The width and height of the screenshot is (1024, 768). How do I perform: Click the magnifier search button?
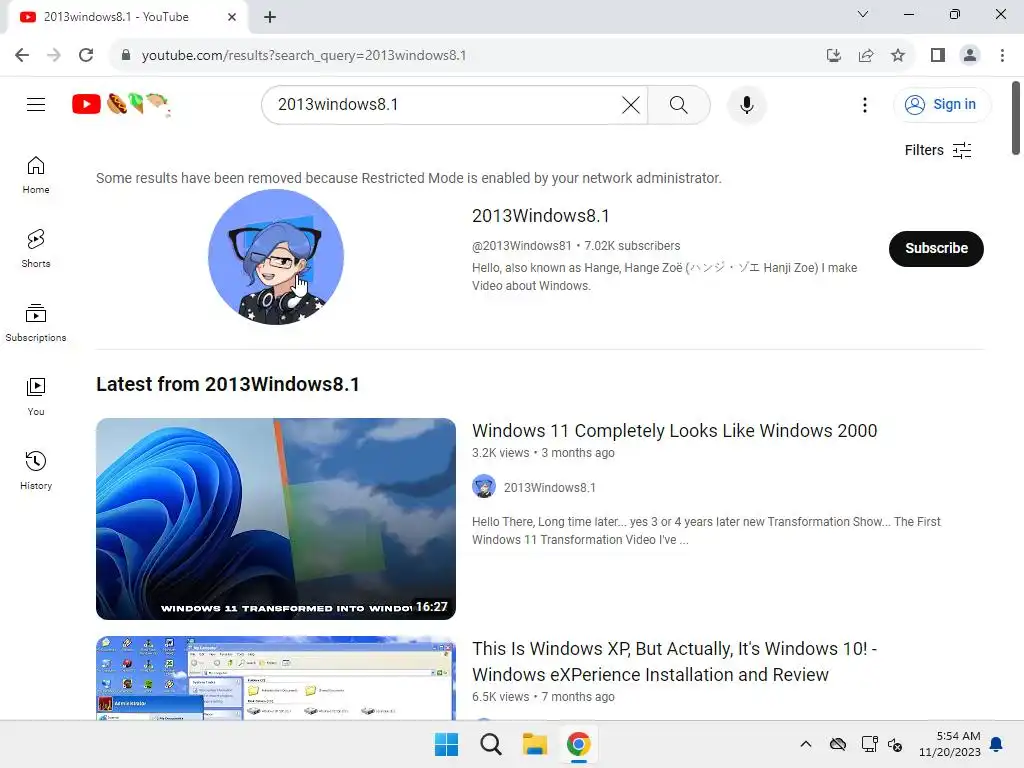pyautogui.click(x=679, y=104)
